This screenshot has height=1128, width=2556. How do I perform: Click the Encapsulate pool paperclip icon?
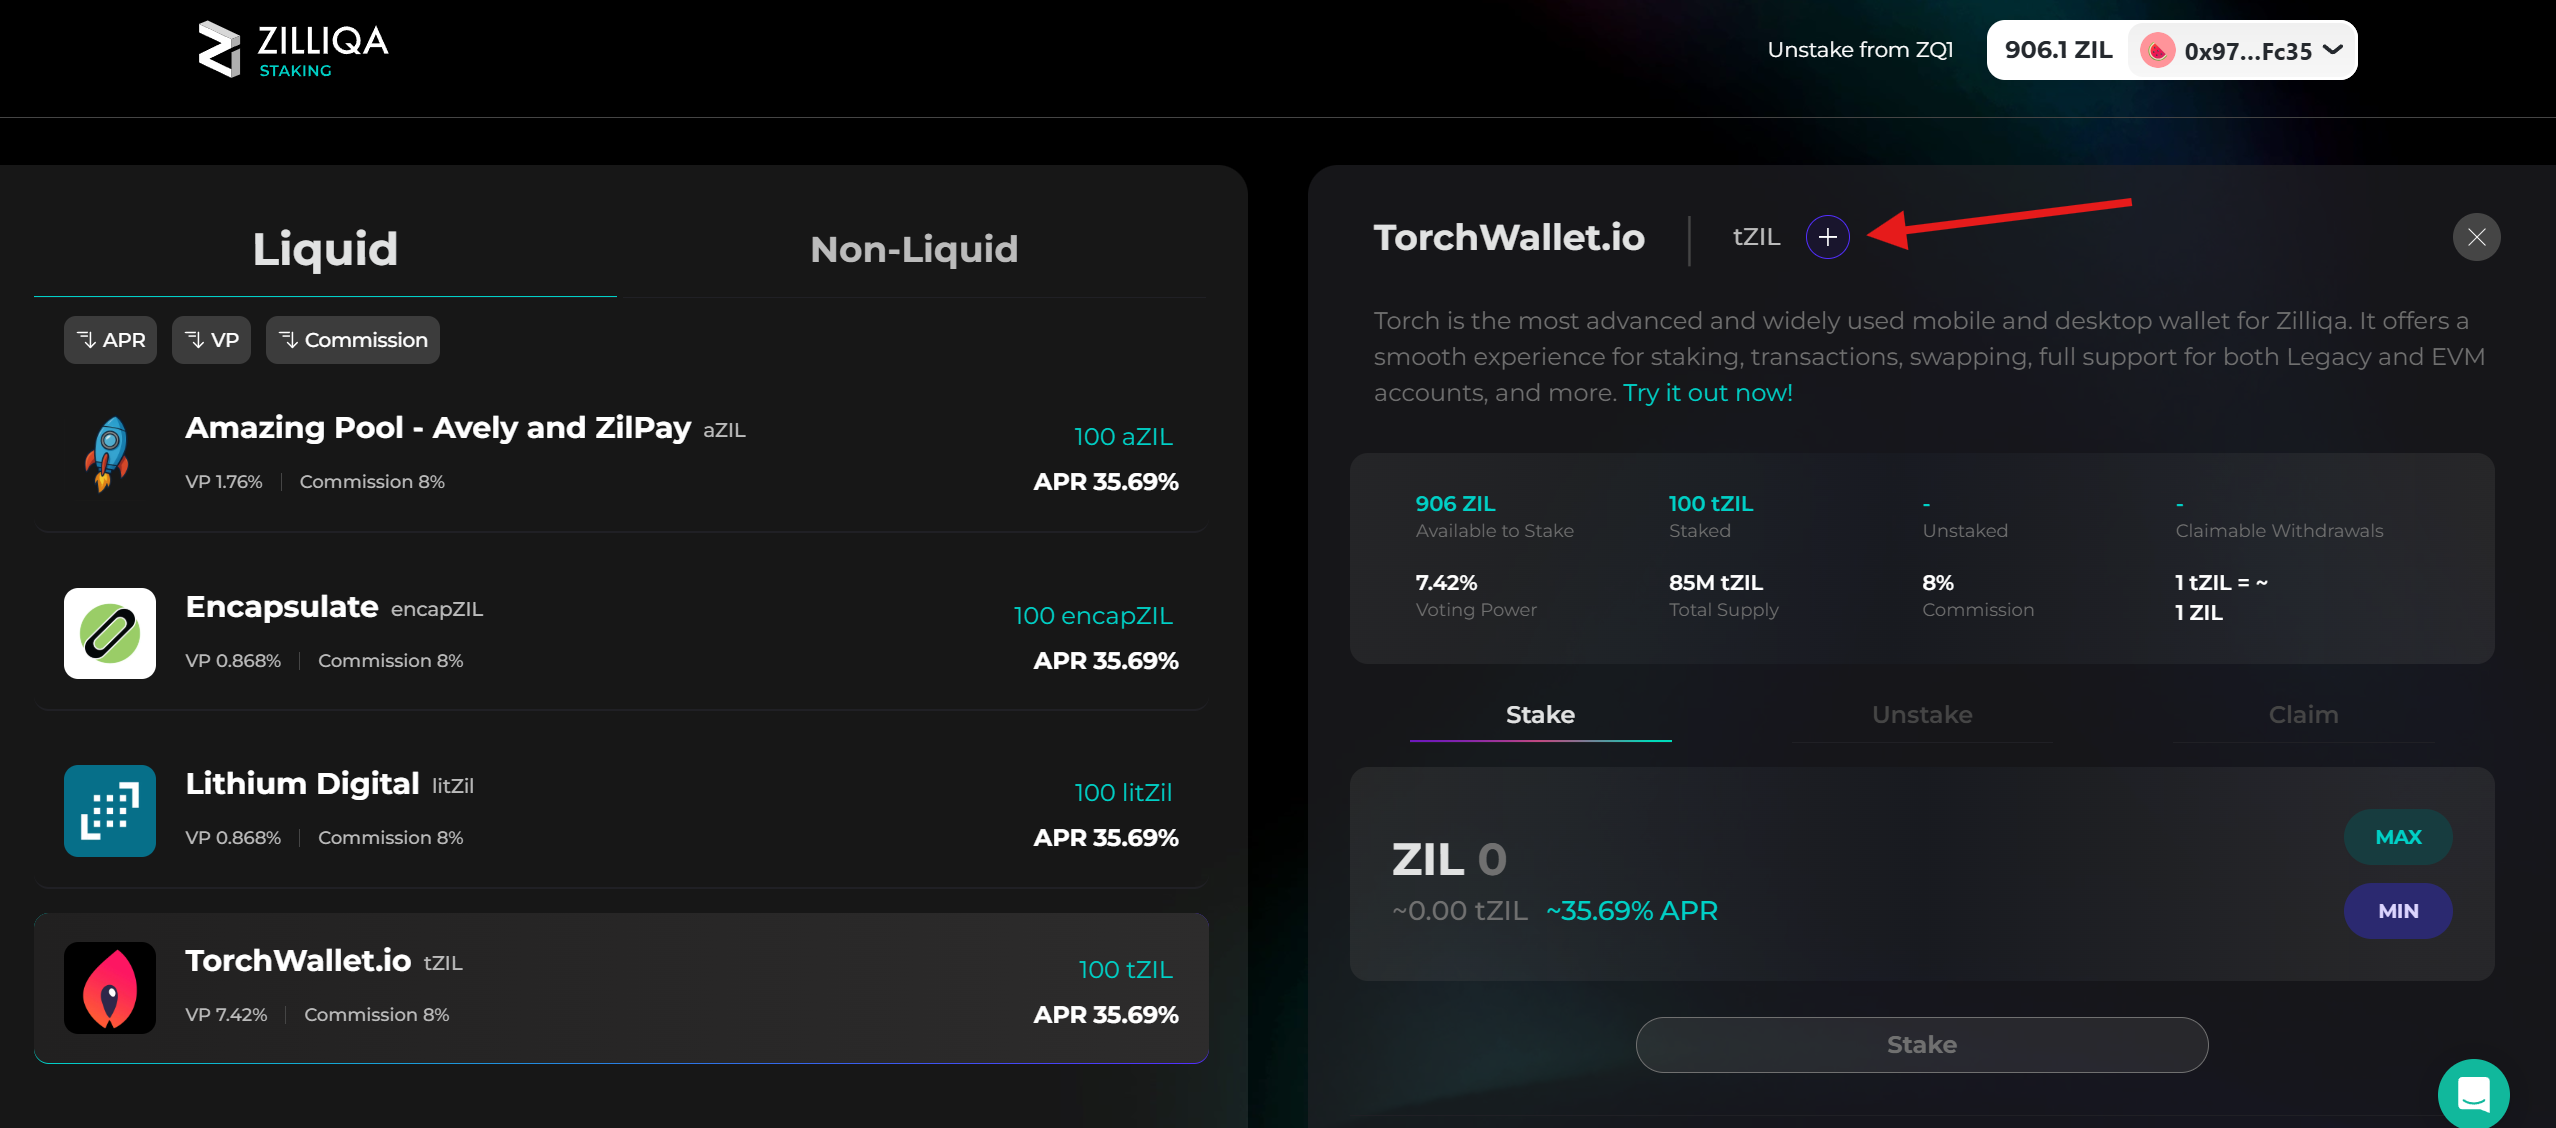pyautogui.click(x=108, y=633)
